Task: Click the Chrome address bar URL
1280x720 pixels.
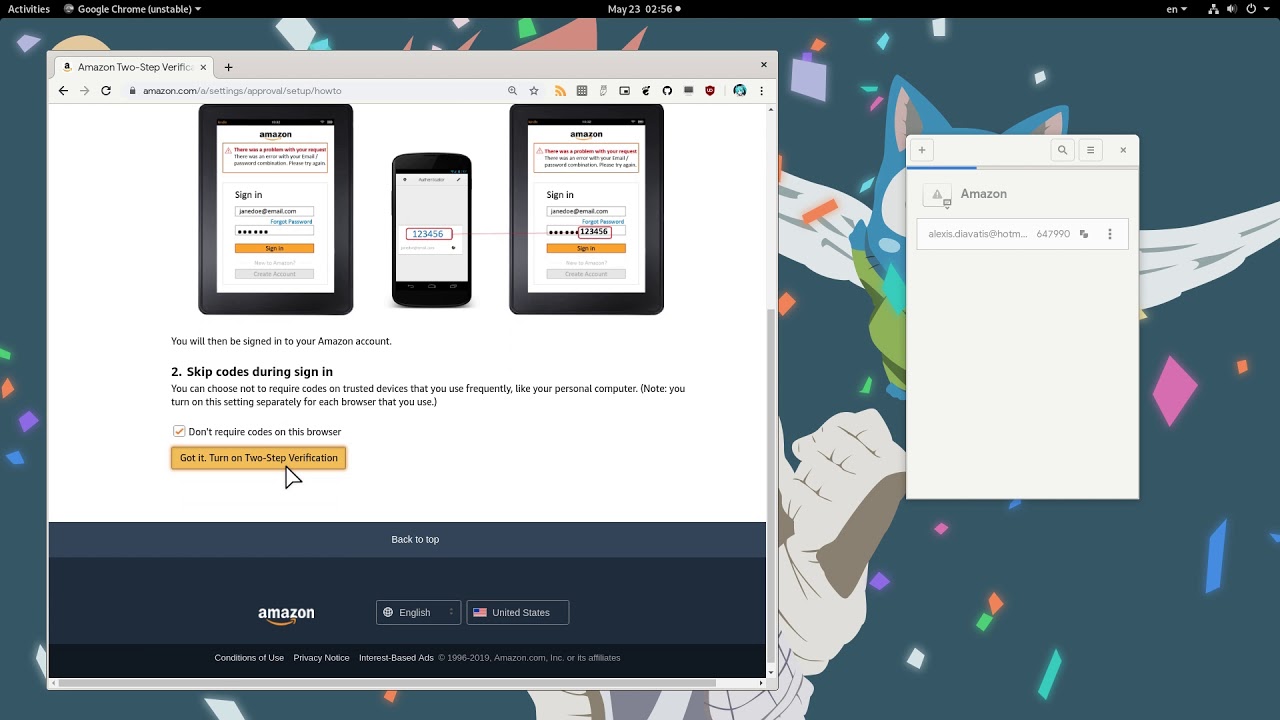Action: point(242,90)
